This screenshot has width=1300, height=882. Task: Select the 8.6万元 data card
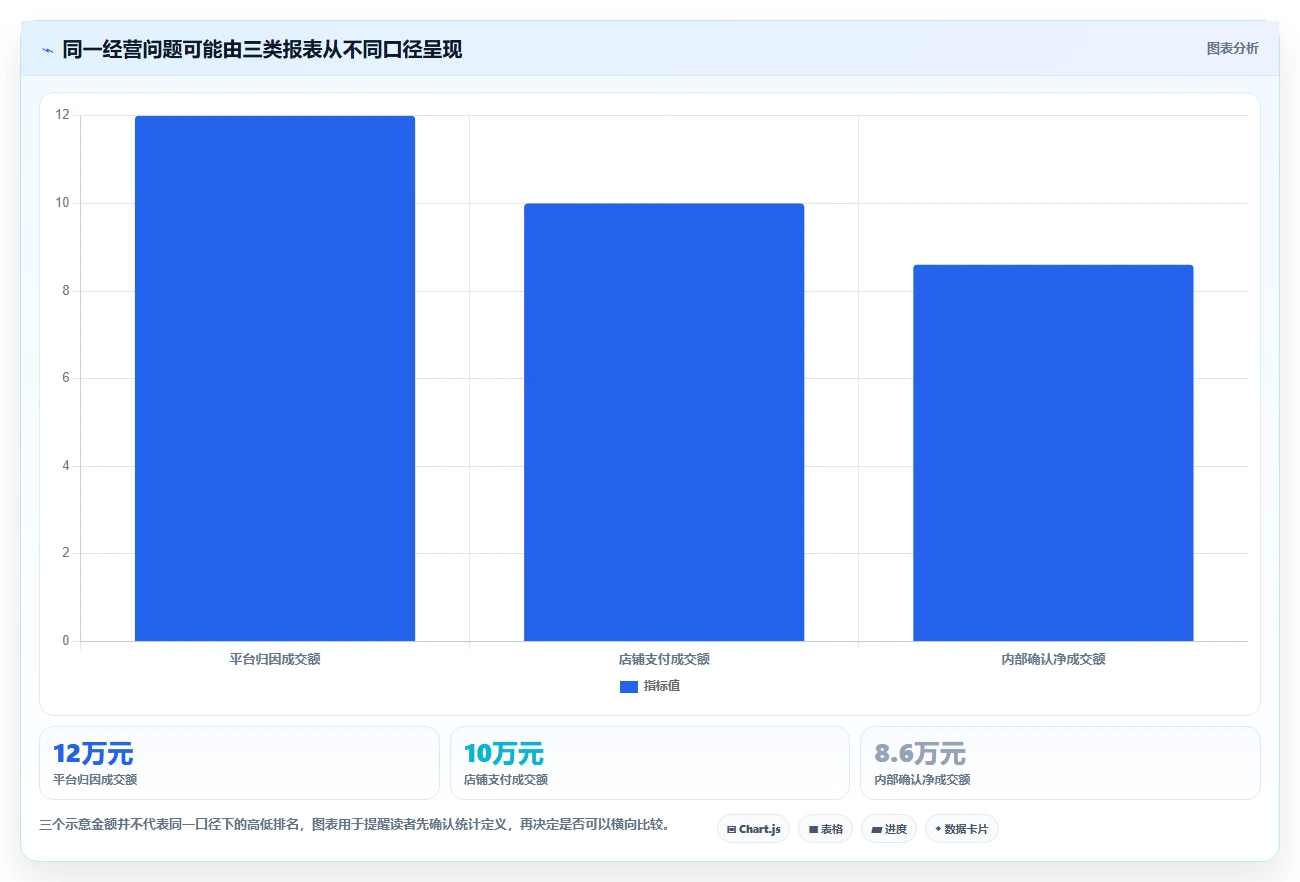click(1060, 763)
